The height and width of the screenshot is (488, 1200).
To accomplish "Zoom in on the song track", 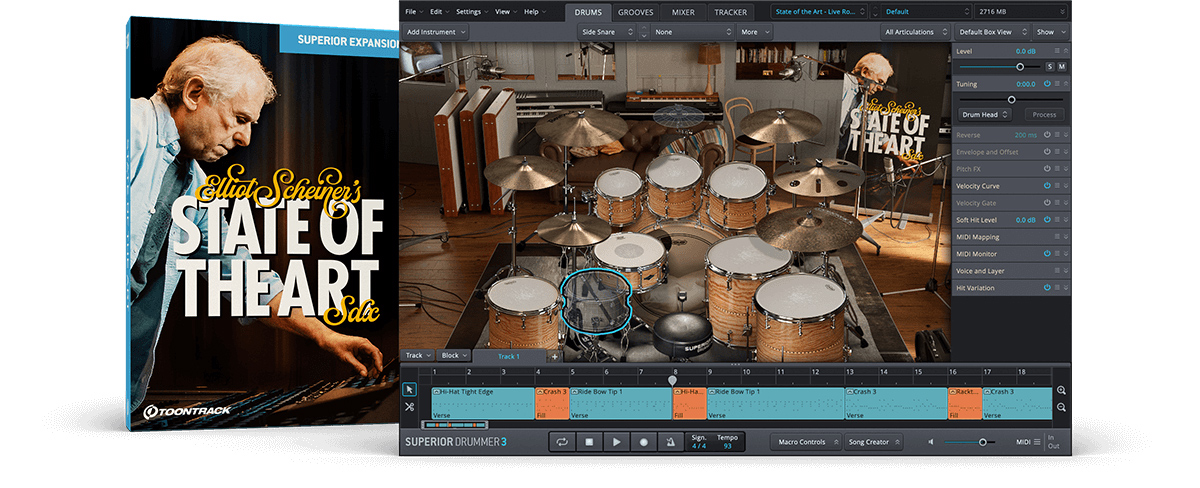I will tap(1061, 391).
